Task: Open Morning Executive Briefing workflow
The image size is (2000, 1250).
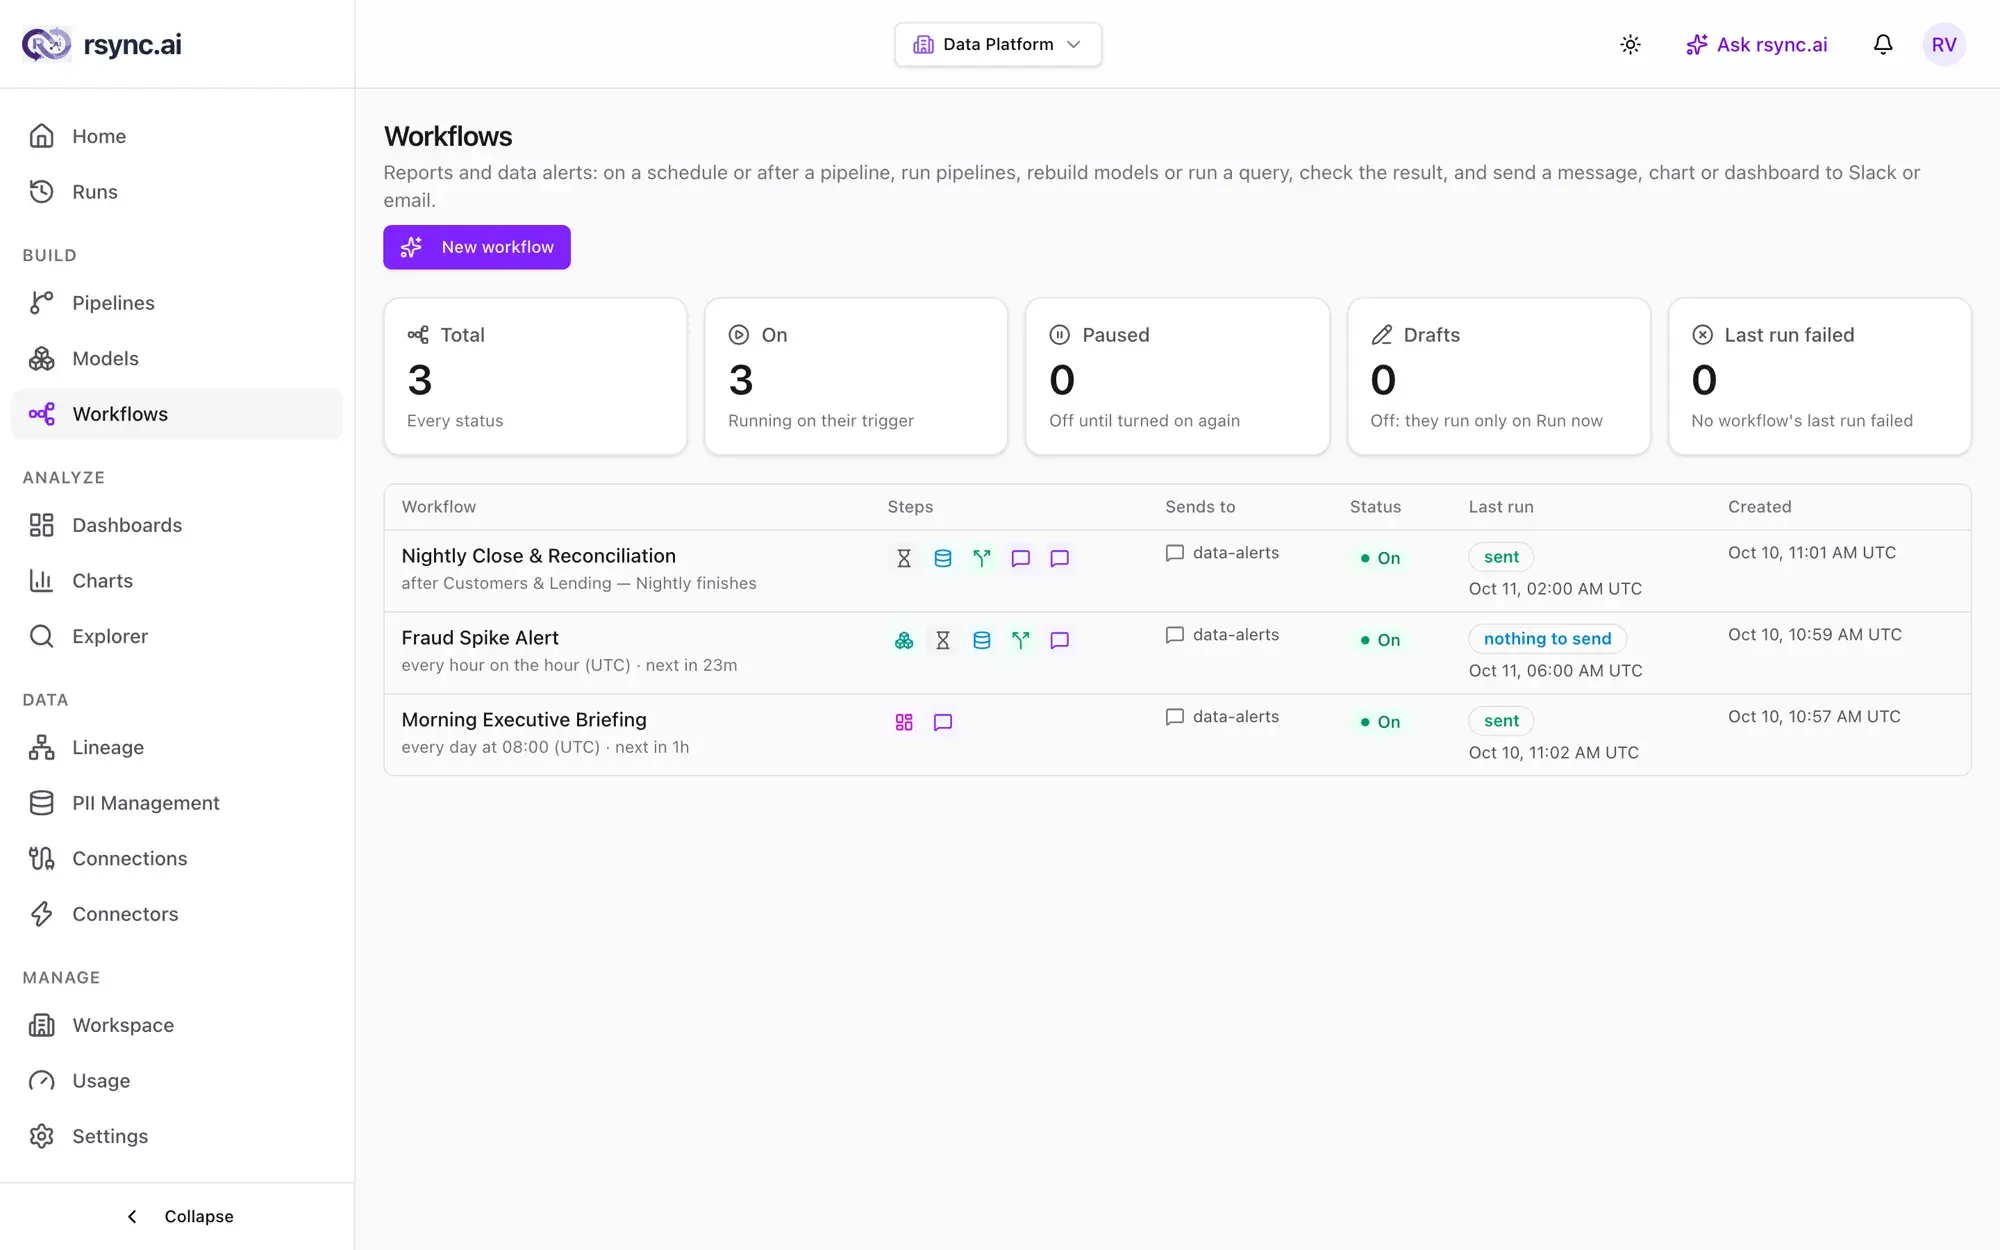Action: pos(524,720)
